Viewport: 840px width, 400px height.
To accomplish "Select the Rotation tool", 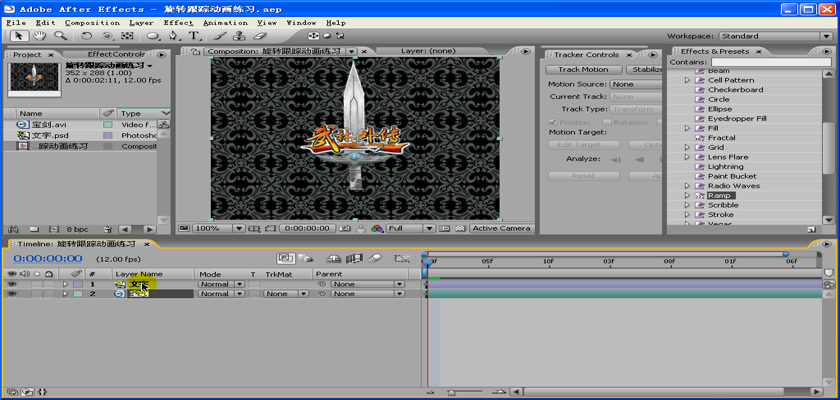I will coord(87,36).
